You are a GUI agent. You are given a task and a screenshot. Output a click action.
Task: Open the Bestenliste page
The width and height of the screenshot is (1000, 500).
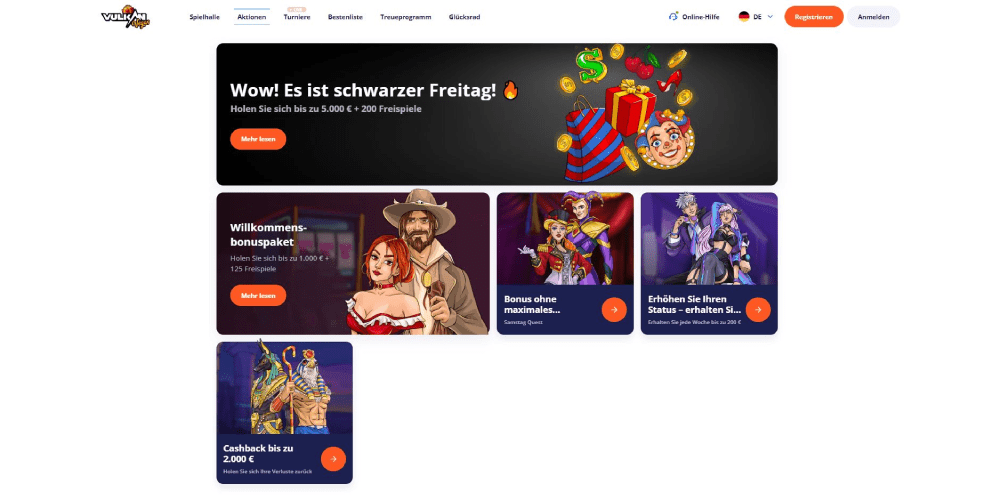point(345,17)
